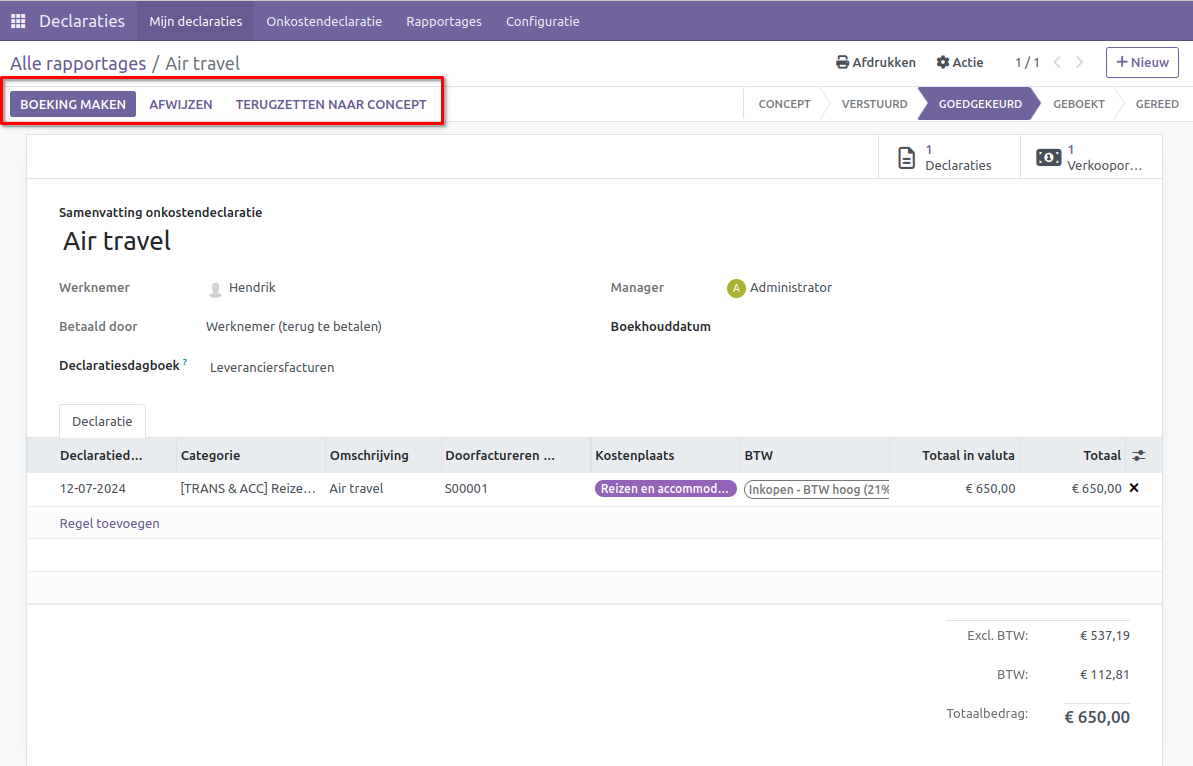Open column settings adjust icon

tap(1139, 455)
